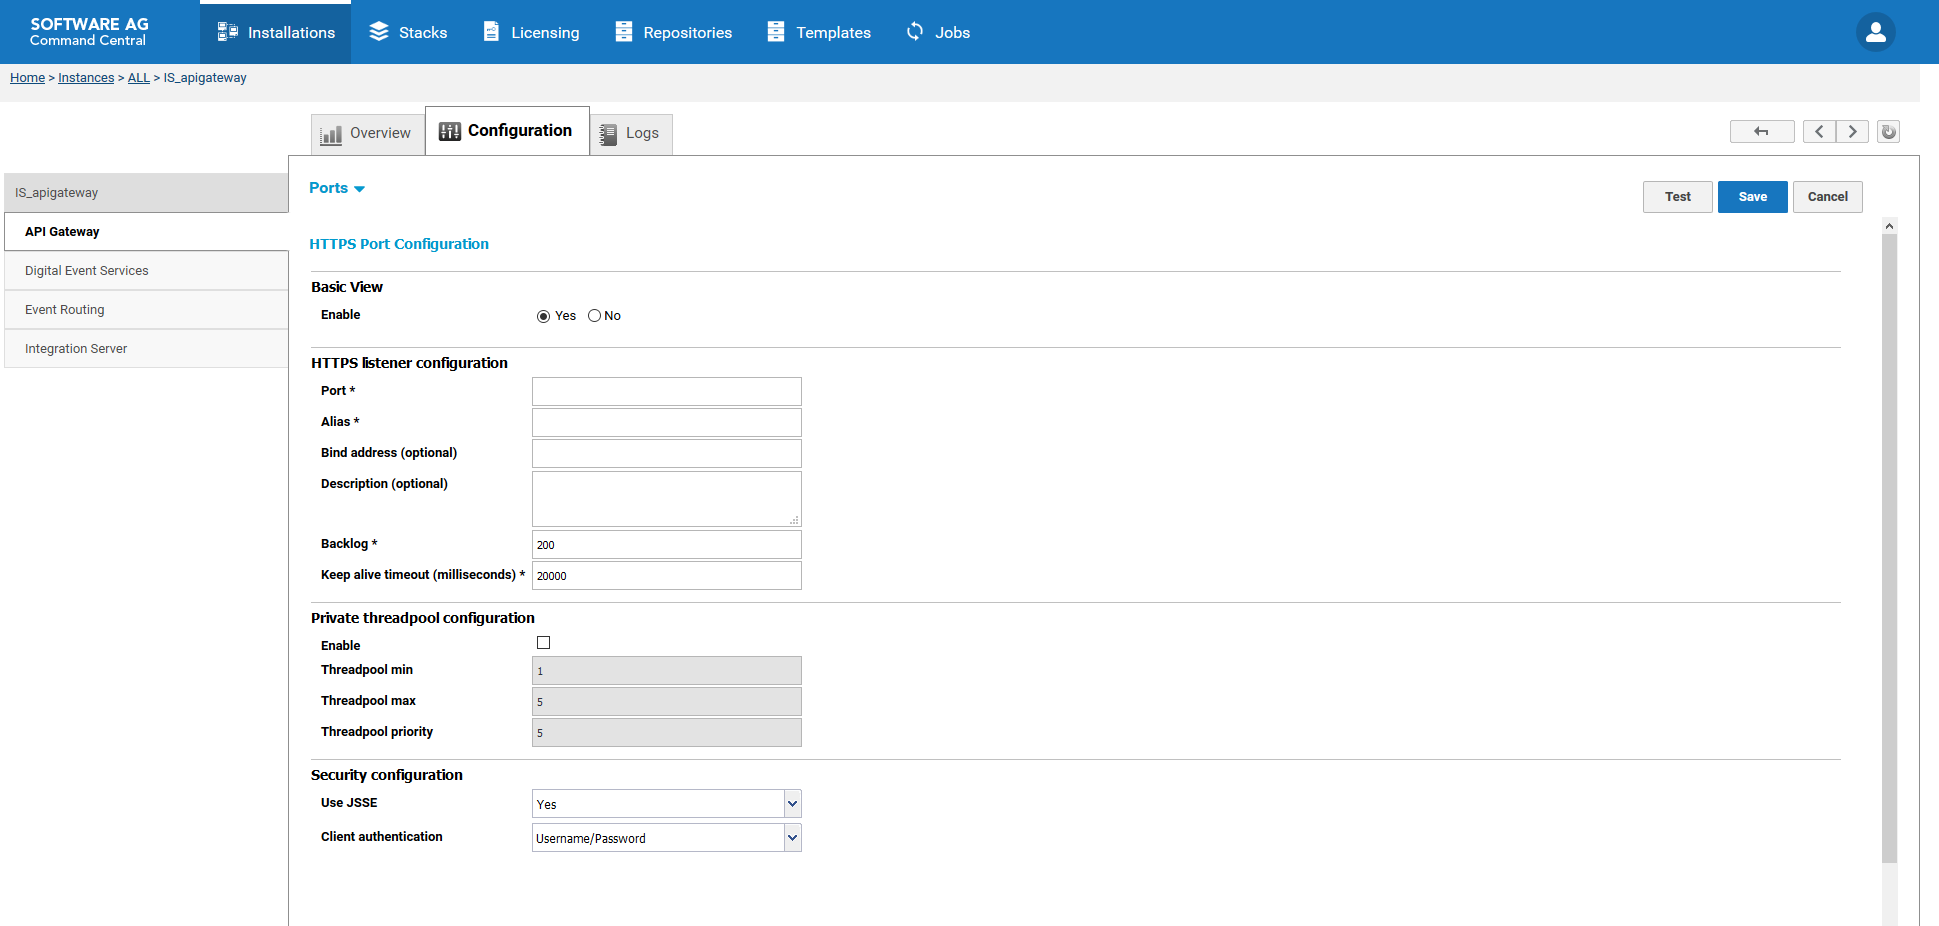Click the Description text area
This screenshot has height=926, width=1939.
coord(667,499)
